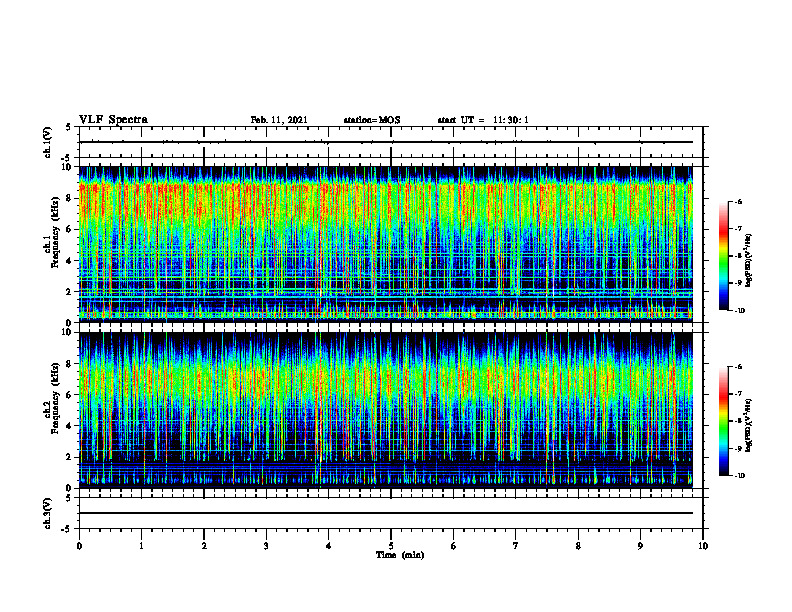Click time-axis tick label "2"
Viewport: 792px width, 612px height.
tap(204, 546)
